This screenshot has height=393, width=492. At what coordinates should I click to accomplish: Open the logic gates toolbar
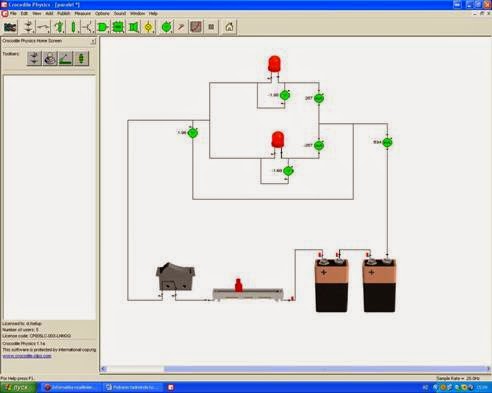(103, 27)
